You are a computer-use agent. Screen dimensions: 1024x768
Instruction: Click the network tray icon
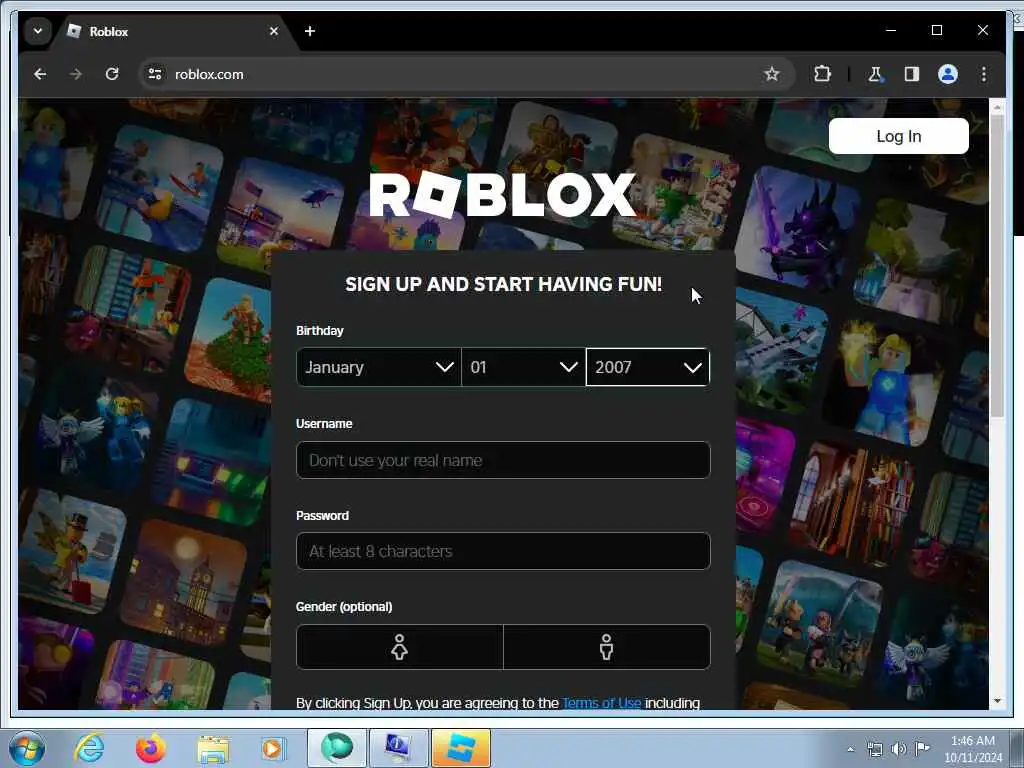click(x=874, y=749)
